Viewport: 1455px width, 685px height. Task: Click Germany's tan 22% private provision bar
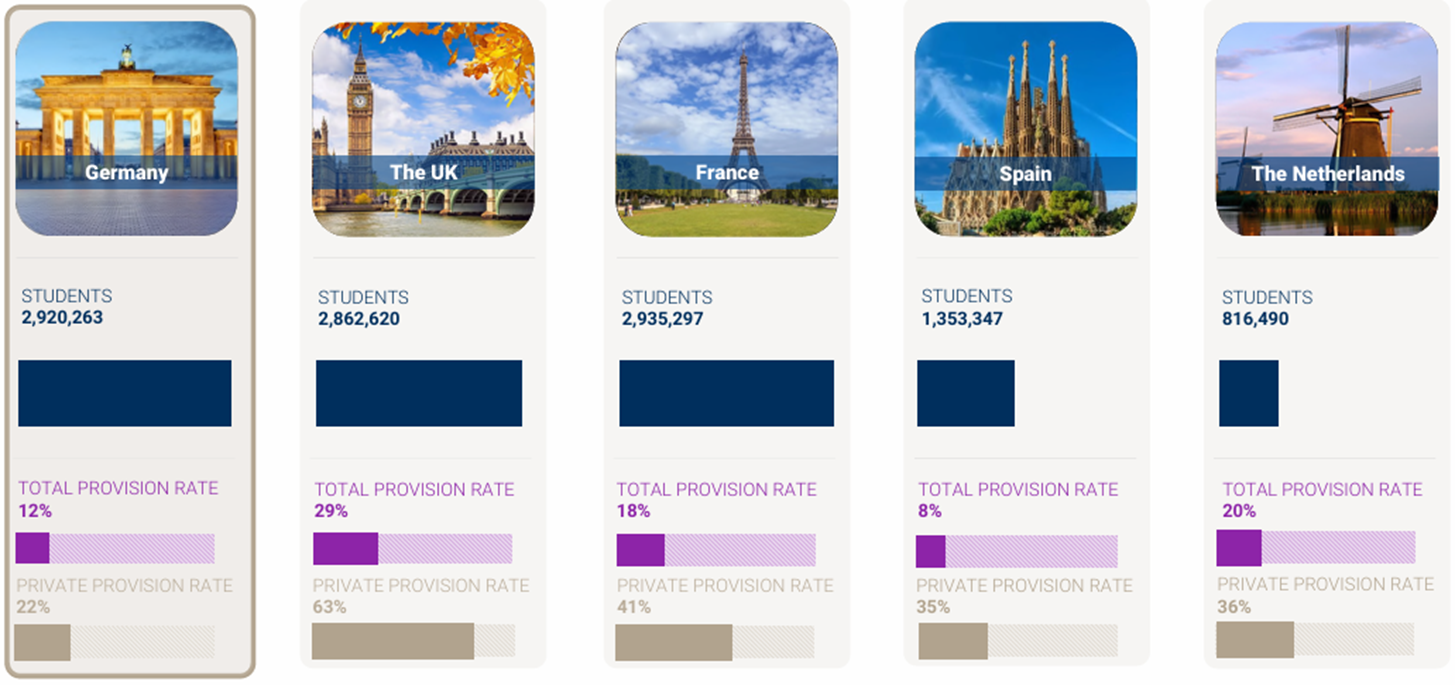[x=43, y=642]
